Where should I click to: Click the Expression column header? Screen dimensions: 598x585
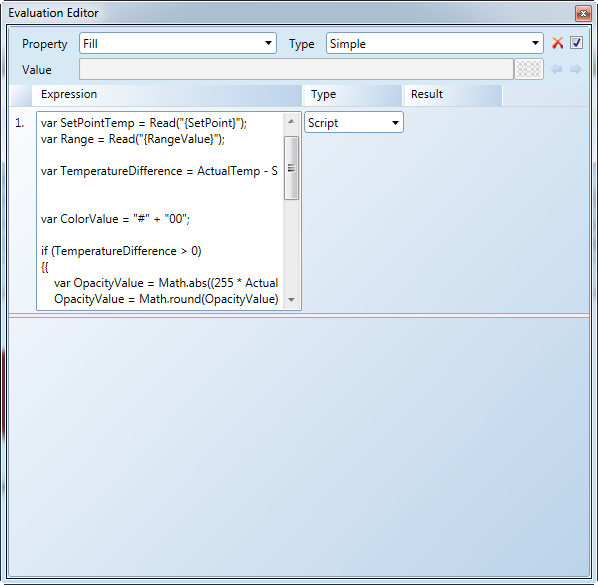pyautogui.click(x=167, y=95)
